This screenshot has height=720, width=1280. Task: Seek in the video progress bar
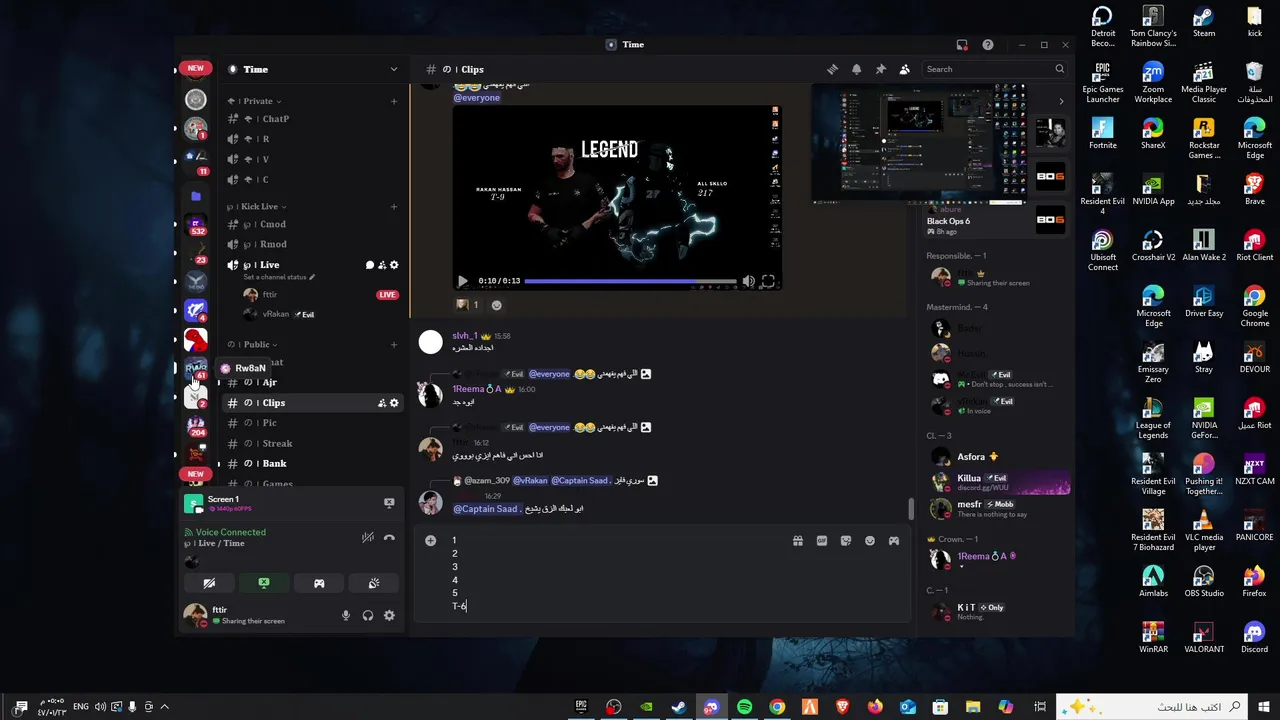coord(630,282)
